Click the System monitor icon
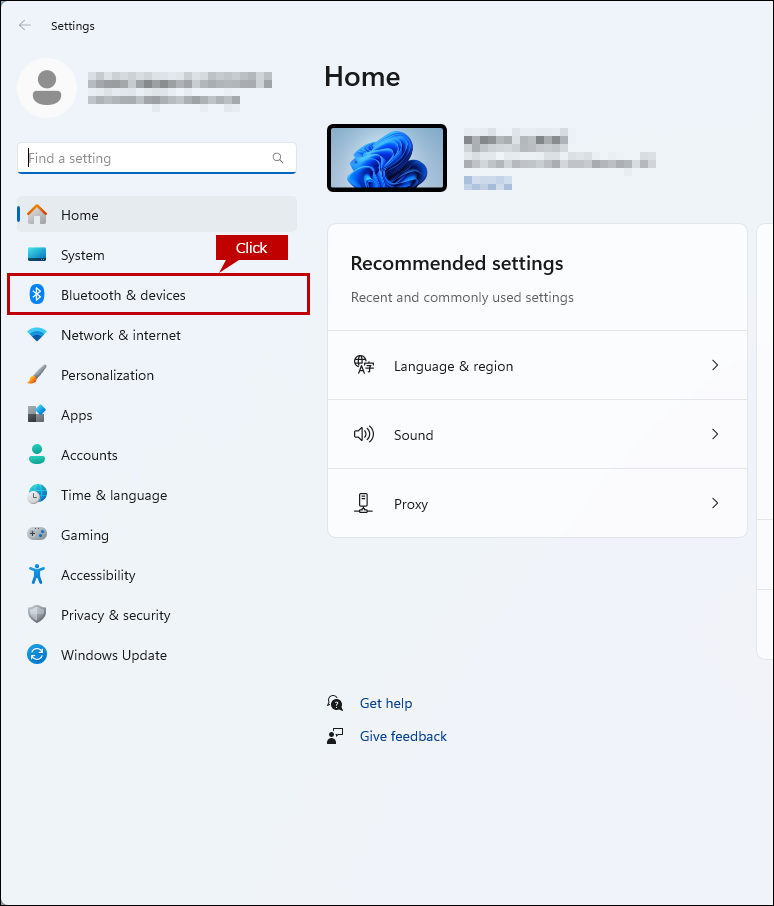 37,254
